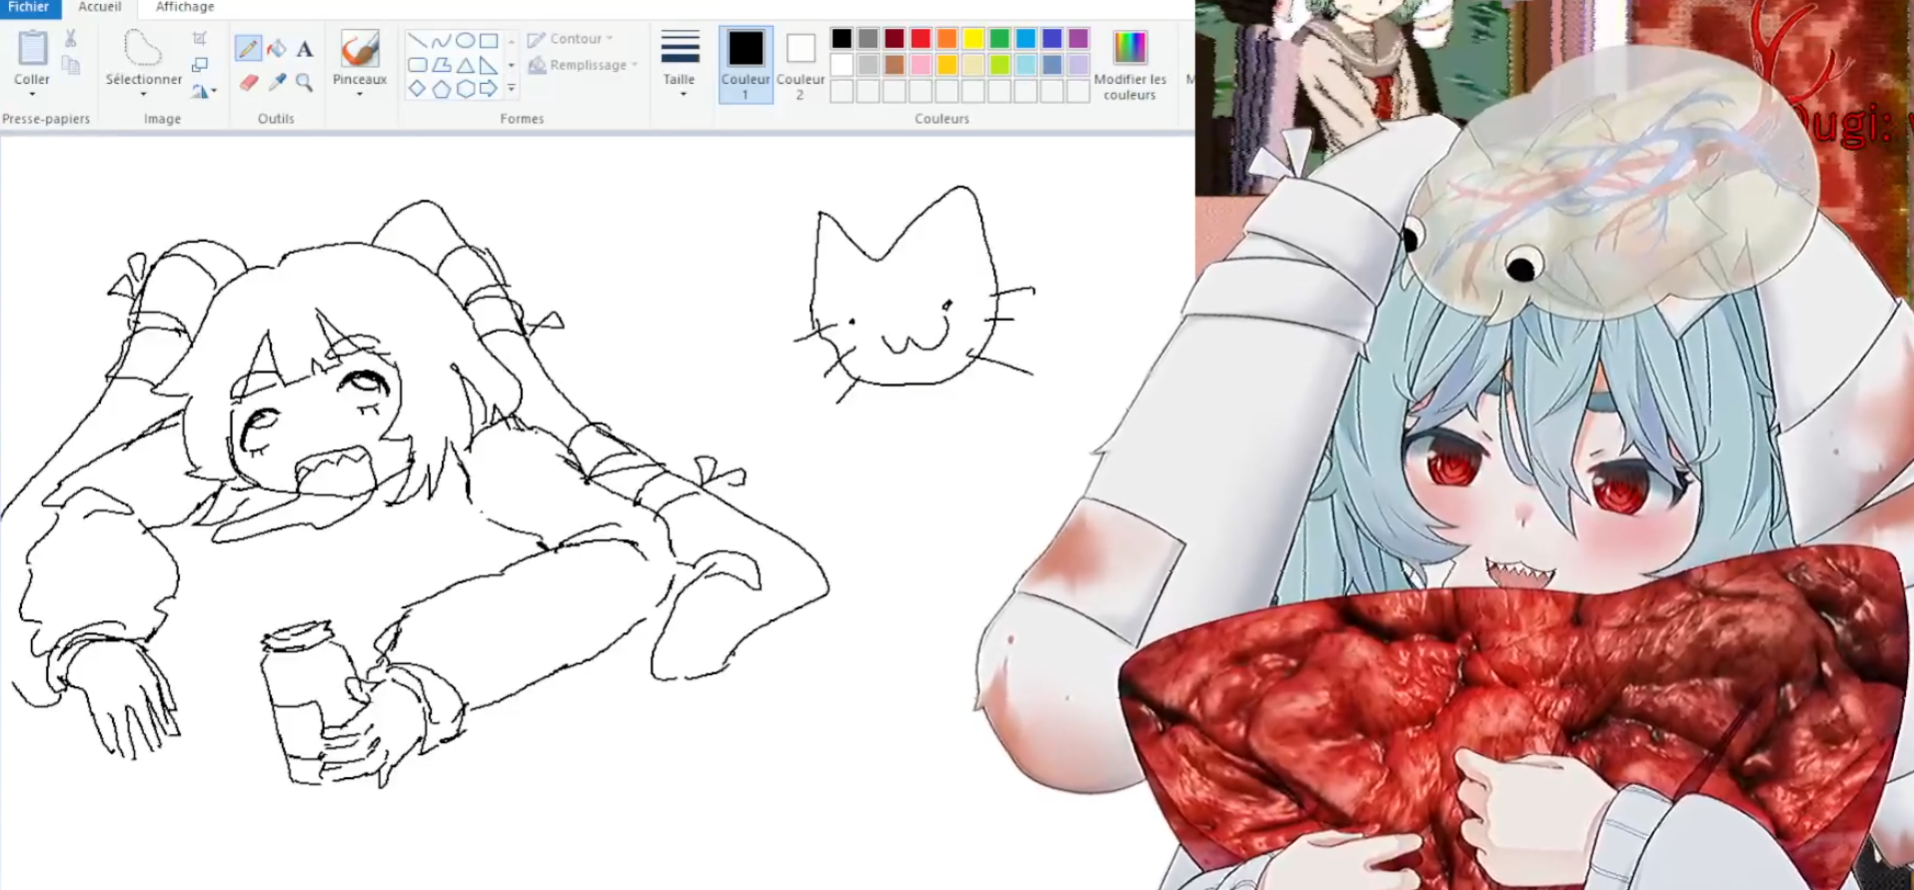Pick the black color swatch
Screen dimensions: 1914x890
pyautogui.click(x=842, y=39)
